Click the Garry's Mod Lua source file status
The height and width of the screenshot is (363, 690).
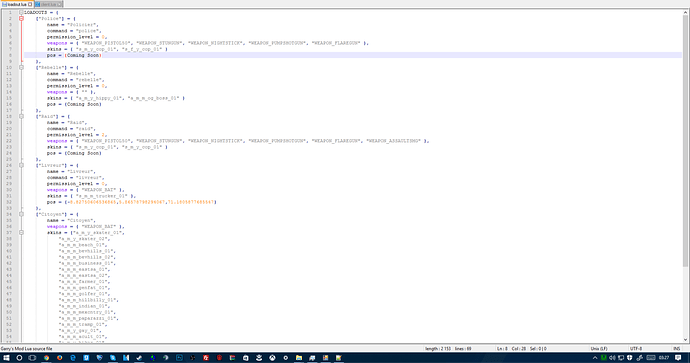coord(26,348)
